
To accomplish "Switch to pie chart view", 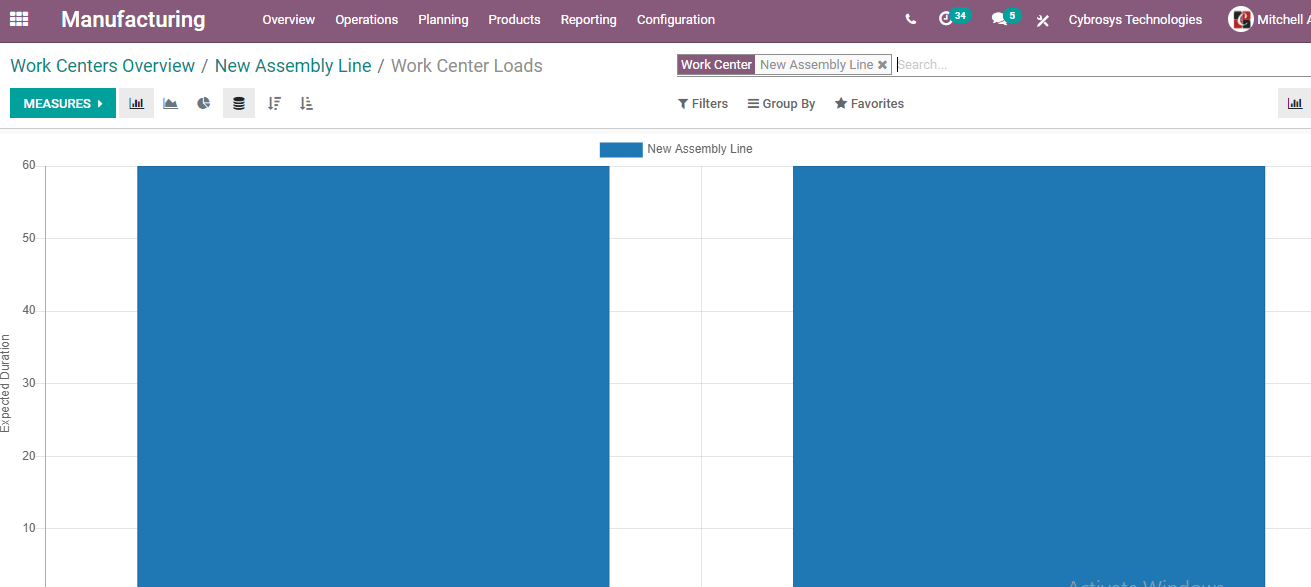I will coord(204,103).
